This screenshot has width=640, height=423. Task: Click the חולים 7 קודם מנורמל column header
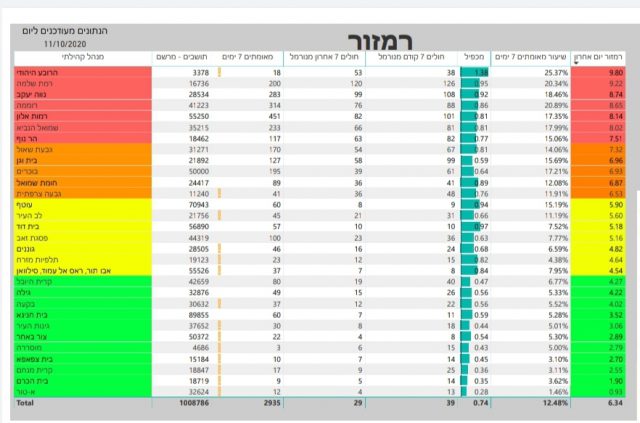click(x=417, y=59)
